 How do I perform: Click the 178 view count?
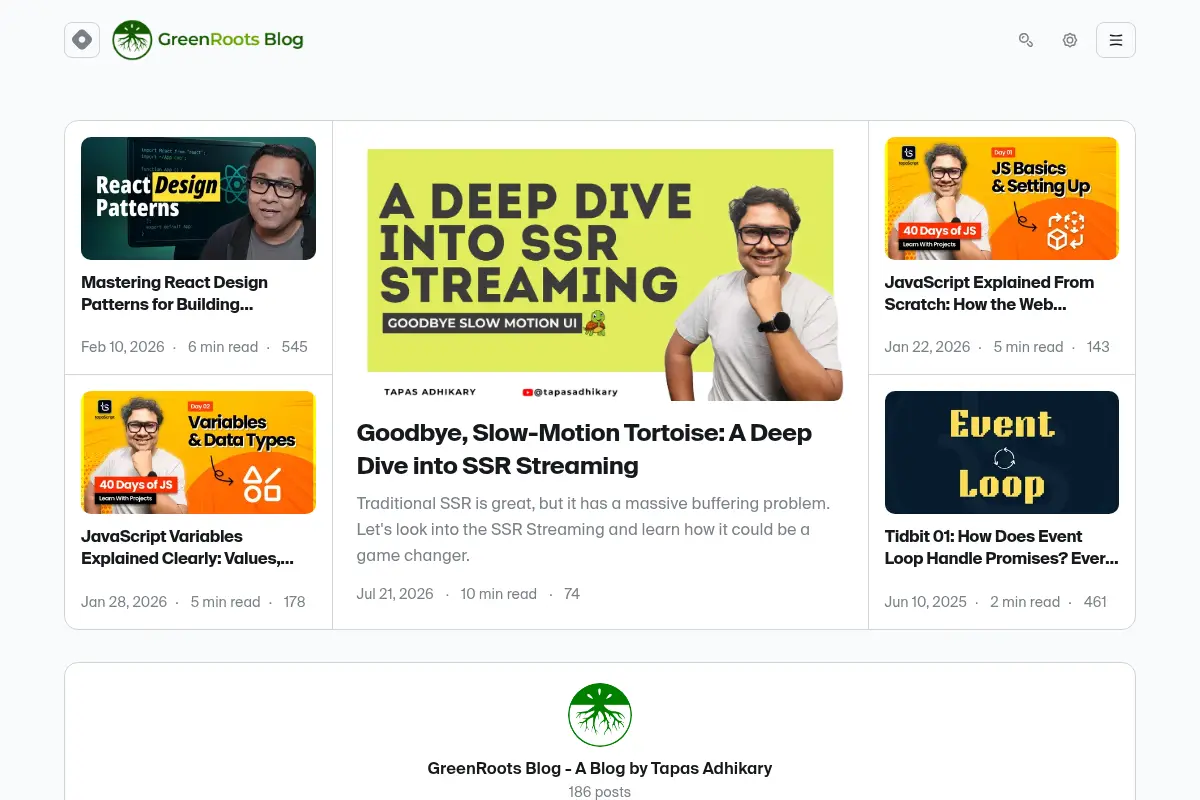point(294,602)
